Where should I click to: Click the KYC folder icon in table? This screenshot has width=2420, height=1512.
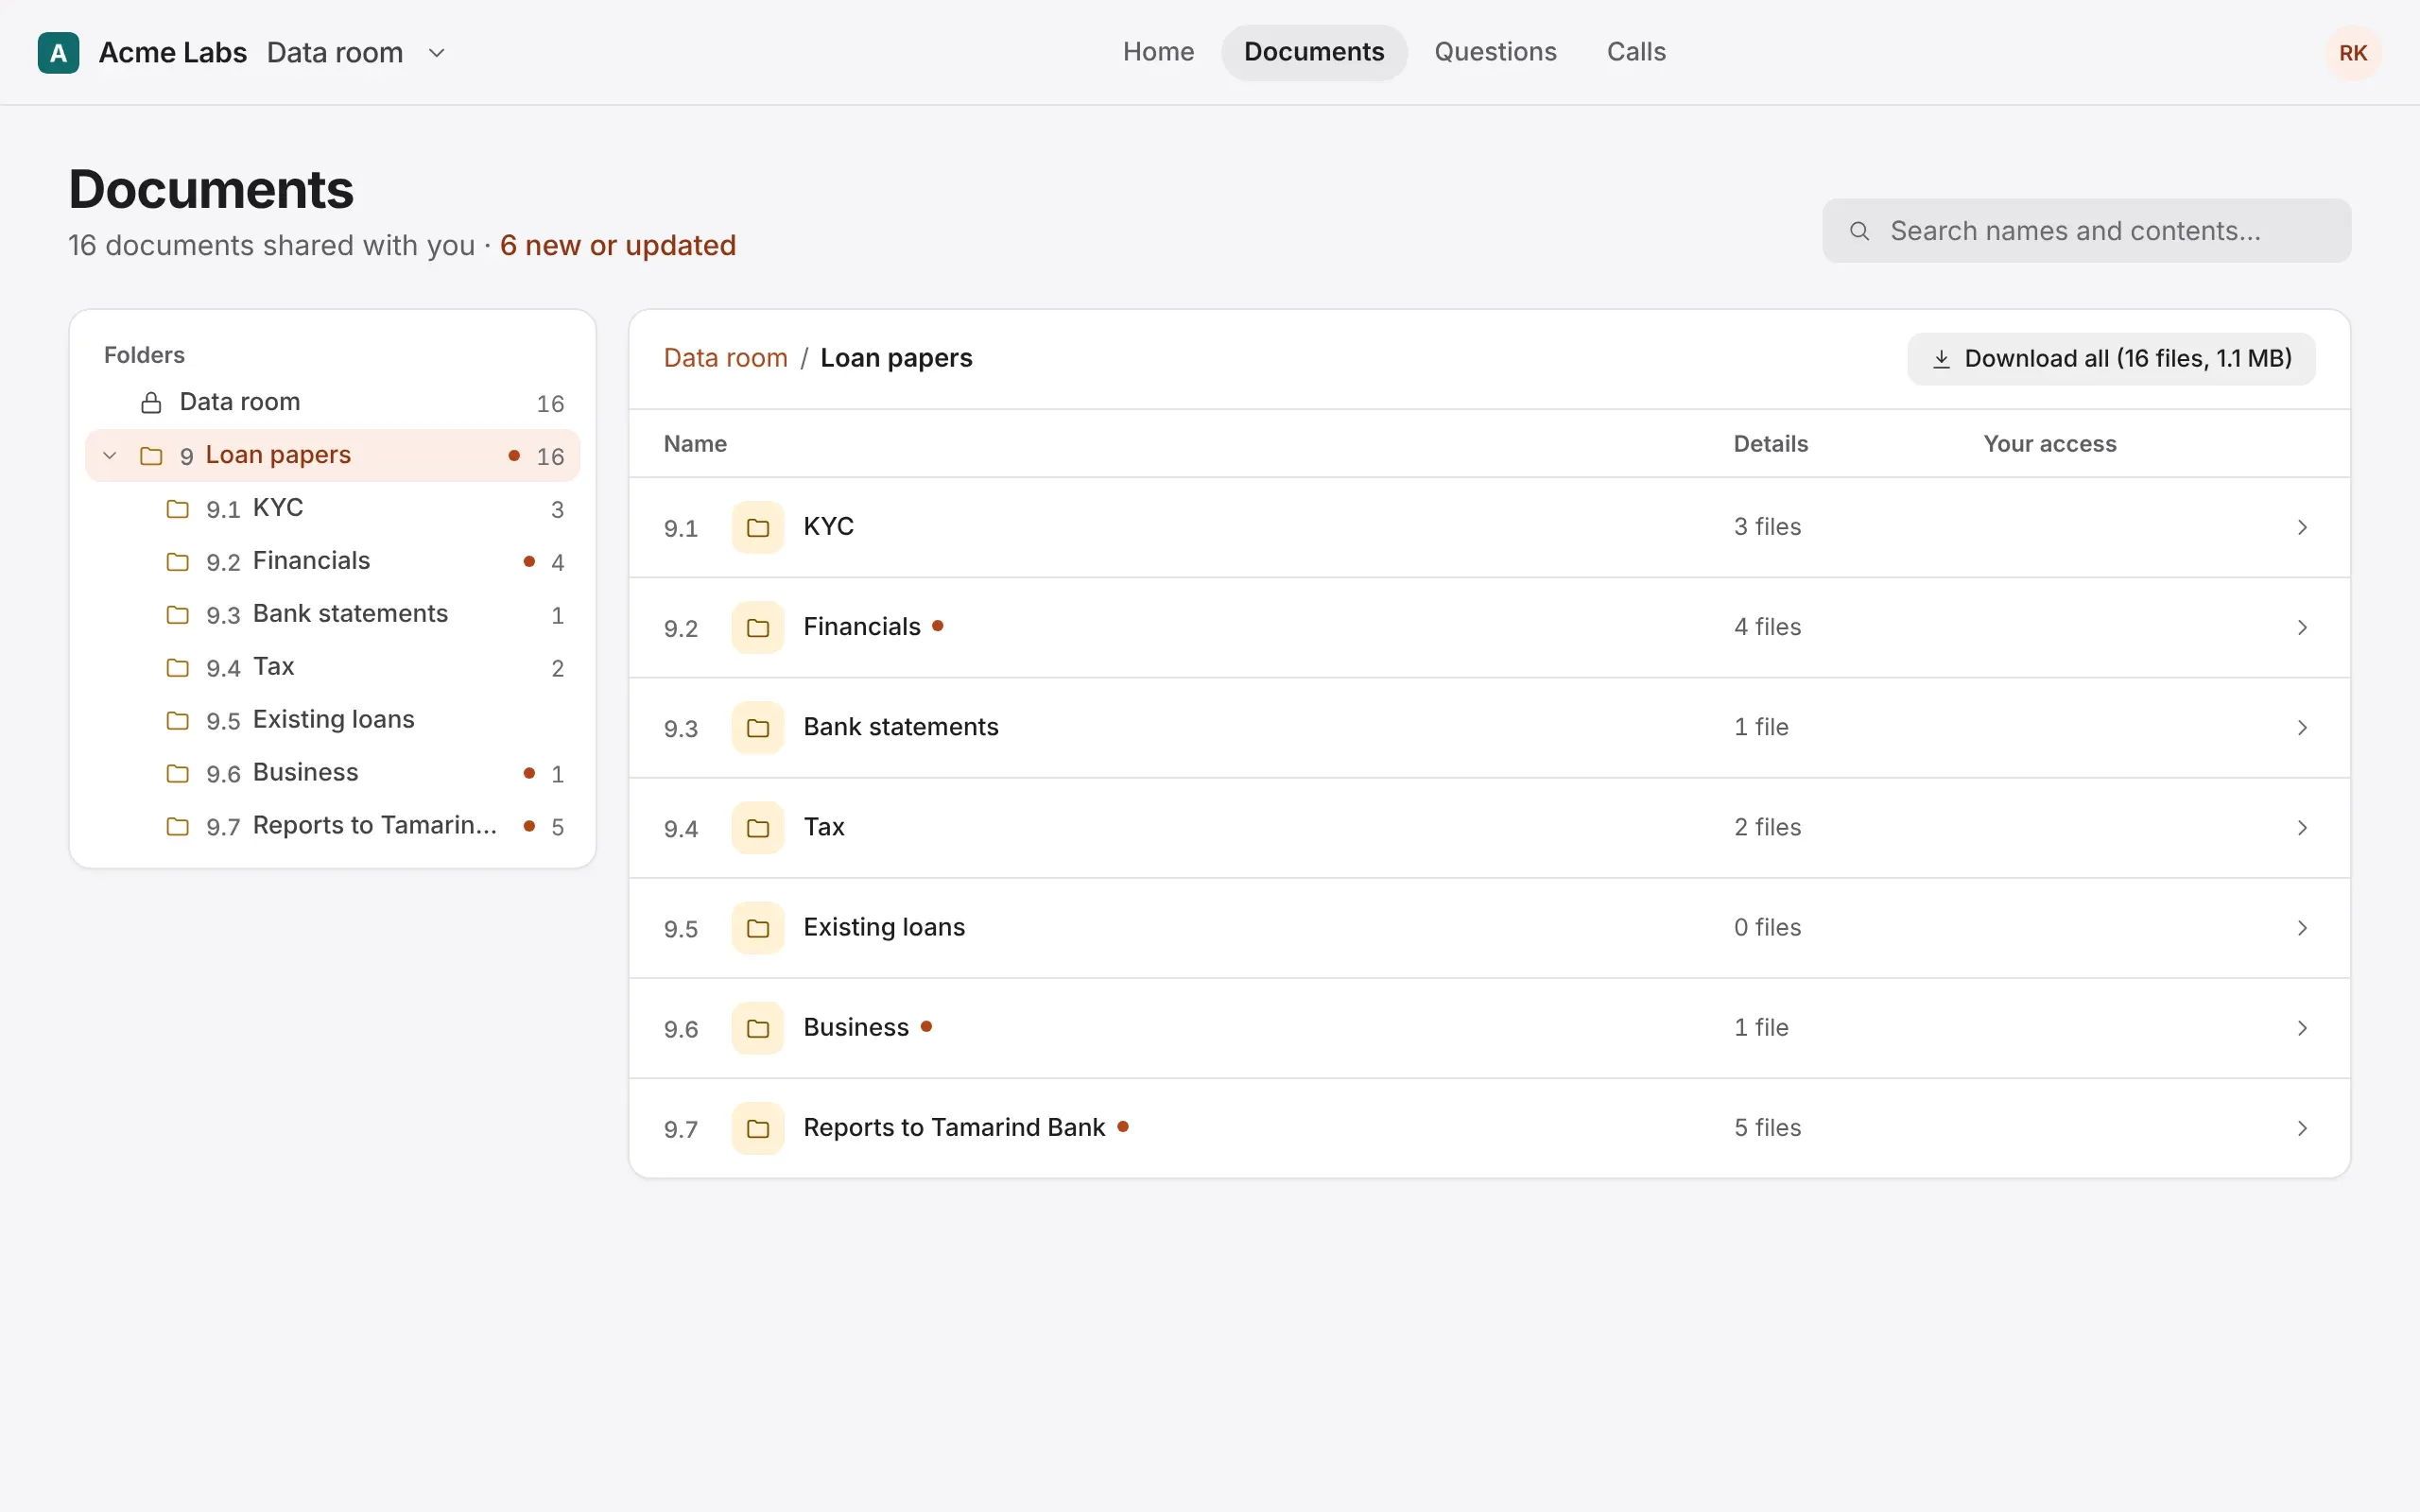(757, 527)
